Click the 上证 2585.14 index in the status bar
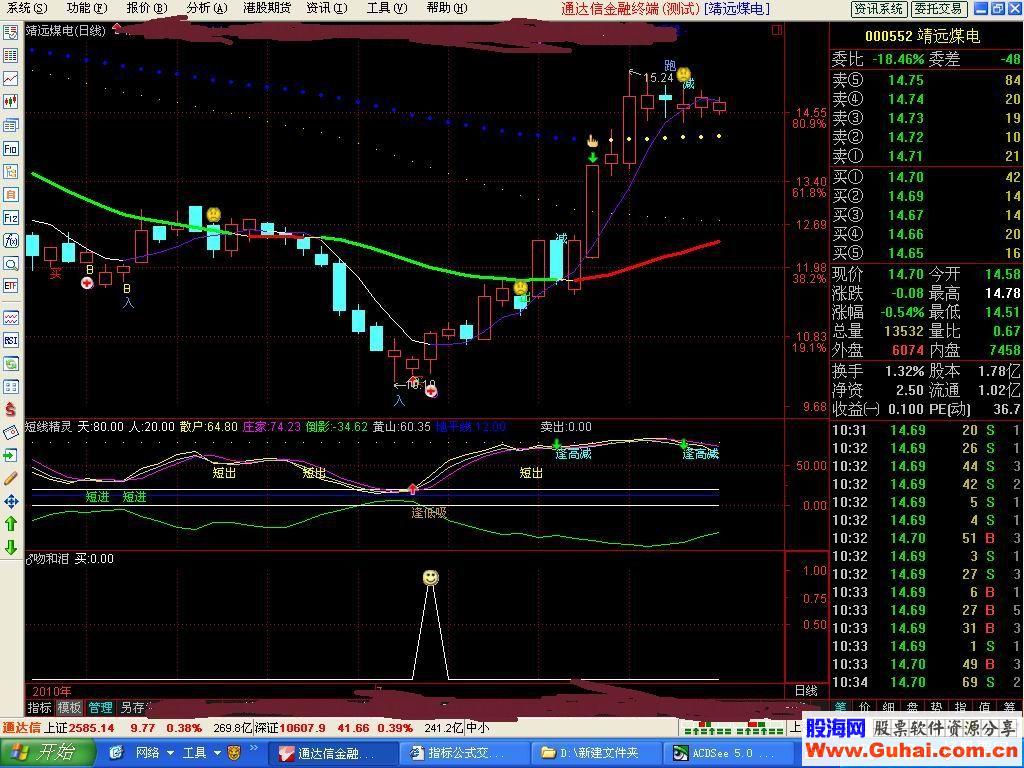This screenshot has width=1024, height=768. (79, 728)
